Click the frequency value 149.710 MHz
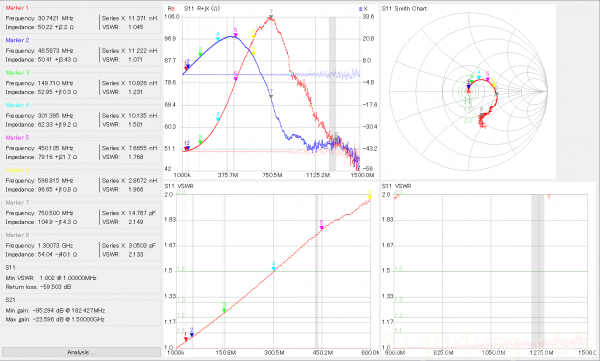This screenshot has height=361, width=600. point(55,83)
